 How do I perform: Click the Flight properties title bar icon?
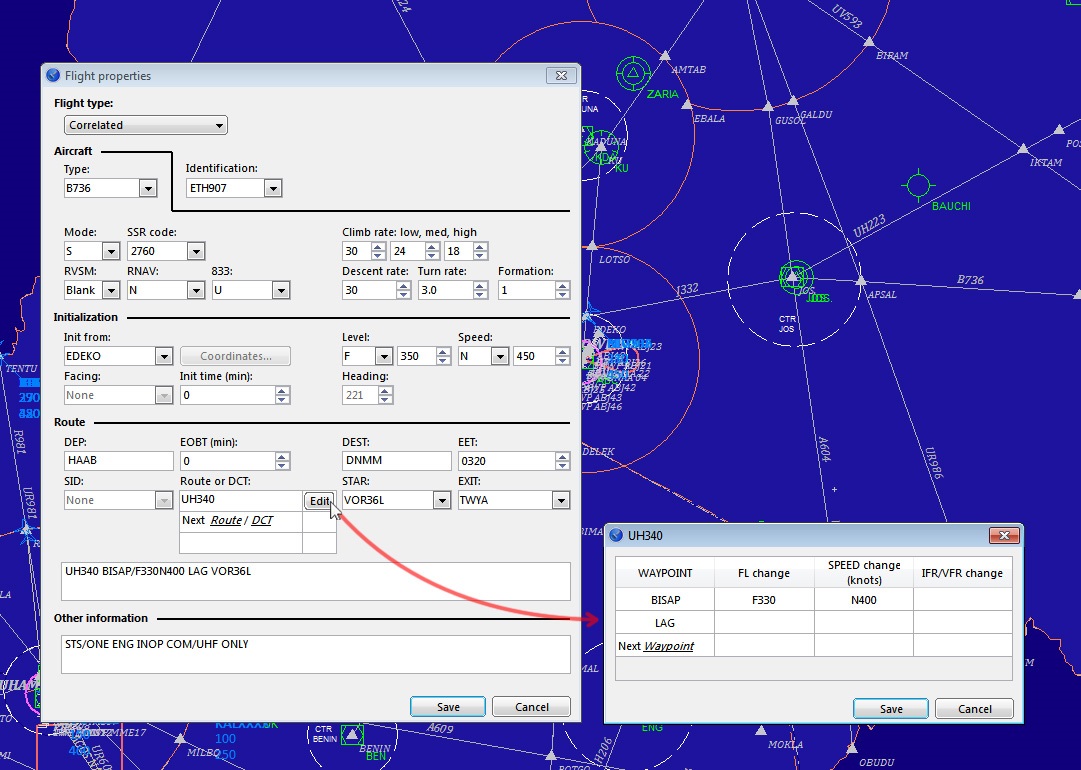(53, 75)
